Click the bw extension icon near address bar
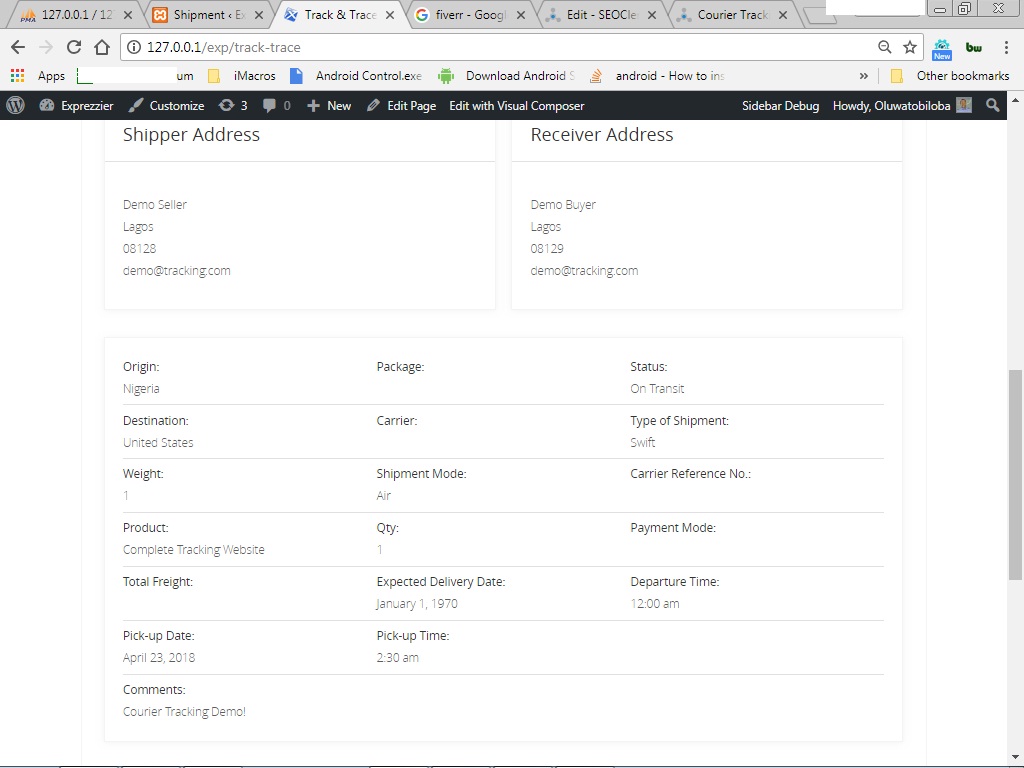Screen dimensions: 1024x768 tap(973, 46)
